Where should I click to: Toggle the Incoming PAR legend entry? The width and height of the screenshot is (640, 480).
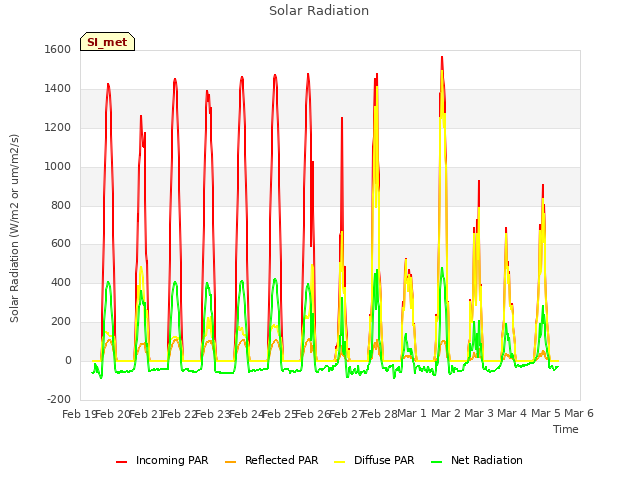162,460
